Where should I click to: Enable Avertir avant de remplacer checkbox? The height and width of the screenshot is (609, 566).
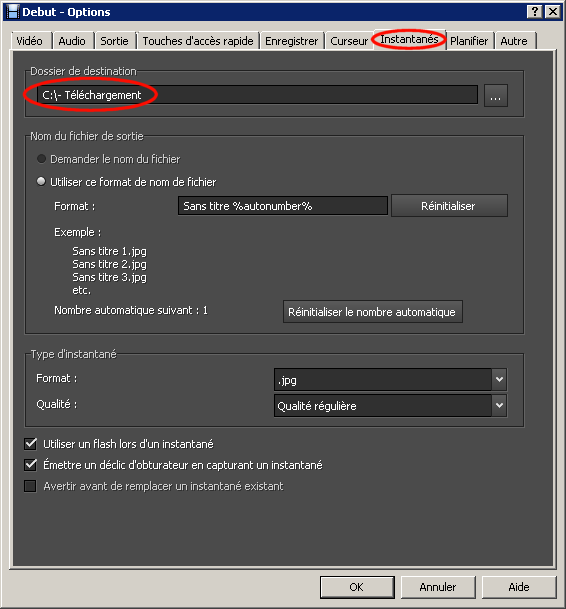pos(30,486)
